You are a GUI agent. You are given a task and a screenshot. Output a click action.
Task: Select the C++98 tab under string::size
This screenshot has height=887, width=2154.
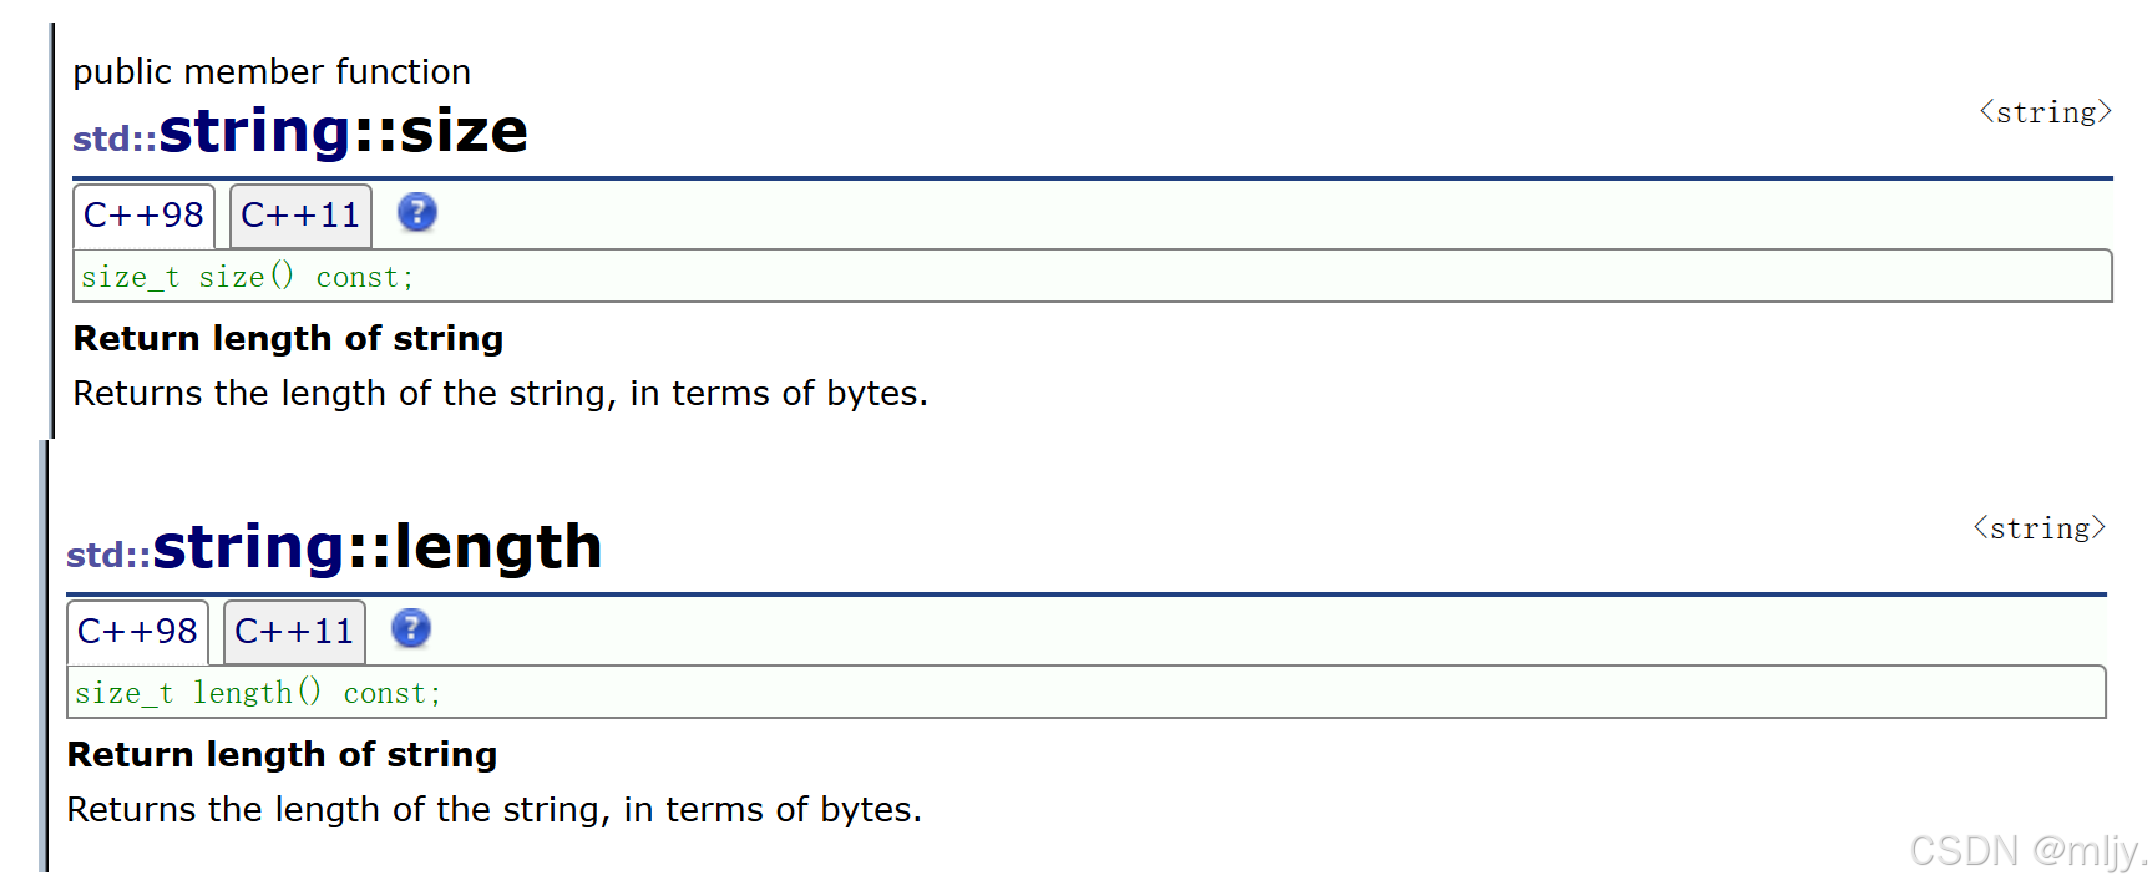point(144,215)
